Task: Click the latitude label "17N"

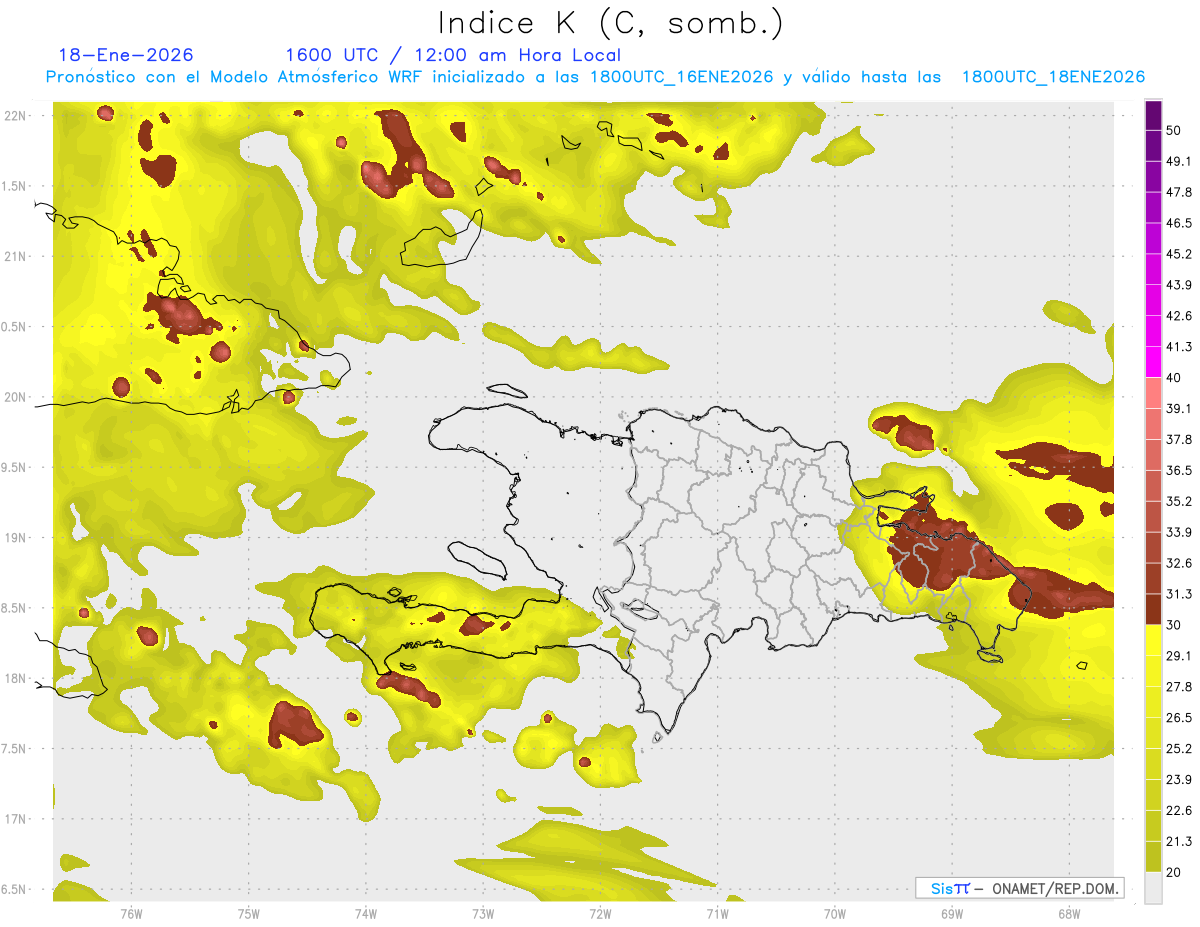Action: coord(16,819)
